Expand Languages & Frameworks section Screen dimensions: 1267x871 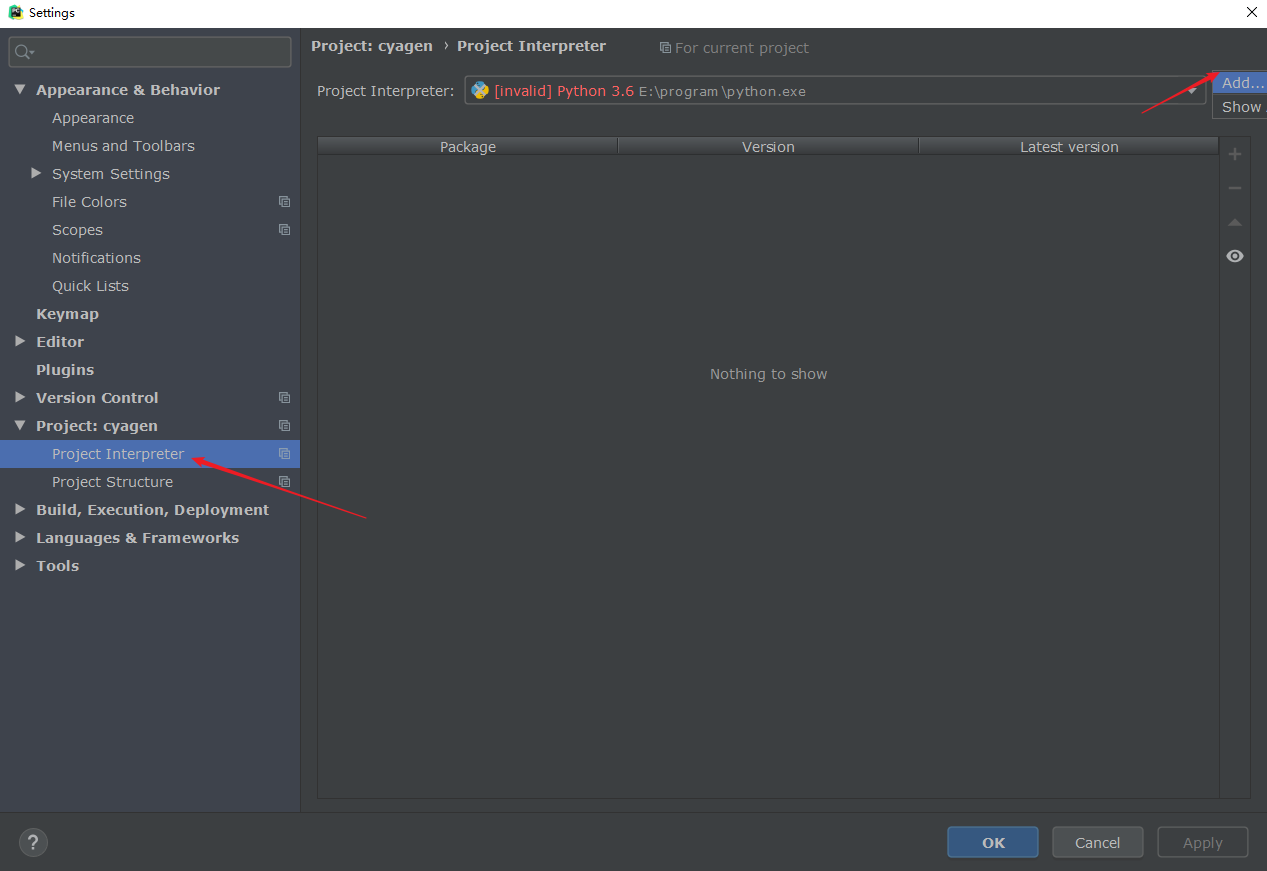click(x=20, y=537)
